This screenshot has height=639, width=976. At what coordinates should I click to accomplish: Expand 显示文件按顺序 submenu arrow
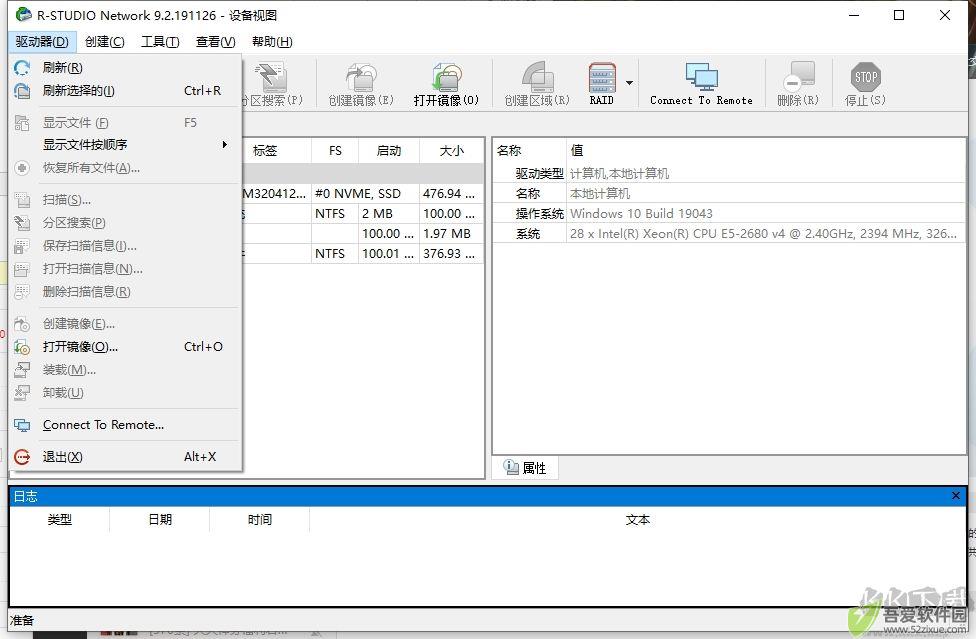pyautogui.click(x=225, y=144)
